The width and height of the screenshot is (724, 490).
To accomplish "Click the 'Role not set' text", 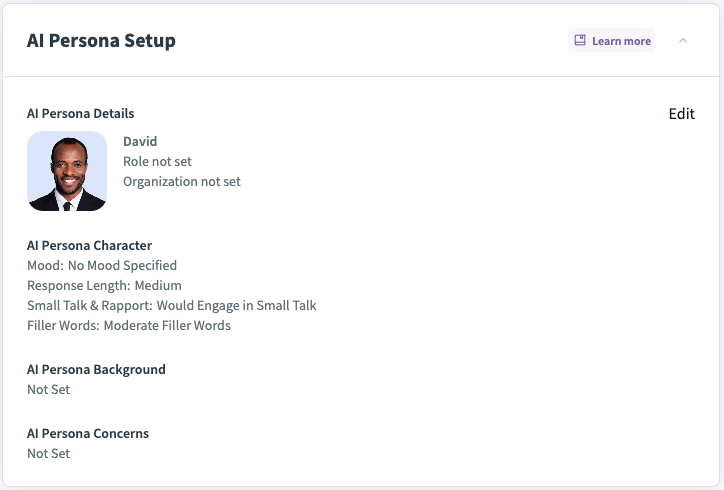I will coord(157,162).
